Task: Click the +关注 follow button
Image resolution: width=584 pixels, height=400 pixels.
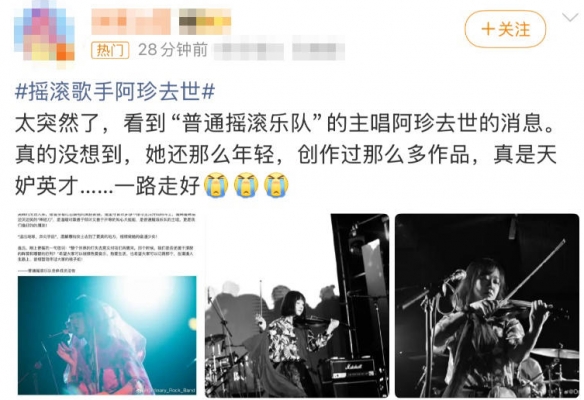Action: point(505,29)
